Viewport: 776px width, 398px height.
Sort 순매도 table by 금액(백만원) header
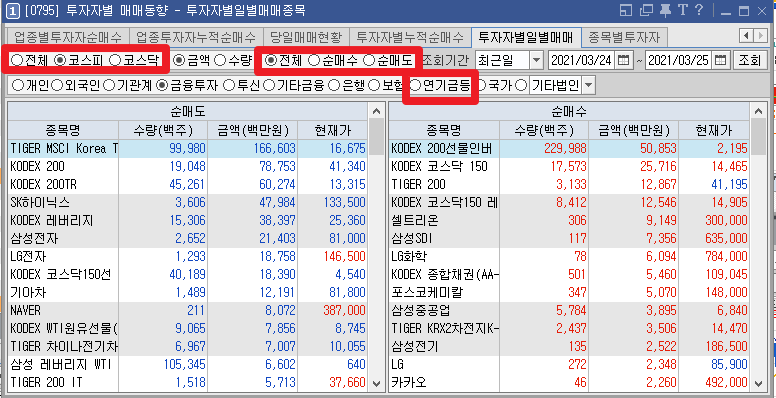[252, 131]
